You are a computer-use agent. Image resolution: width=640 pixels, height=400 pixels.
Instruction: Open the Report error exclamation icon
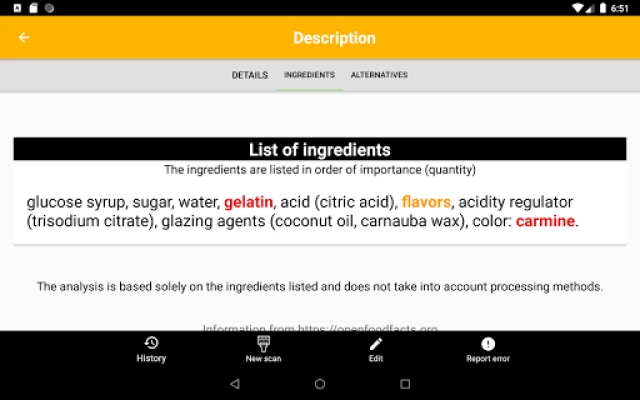click(488, 344)
